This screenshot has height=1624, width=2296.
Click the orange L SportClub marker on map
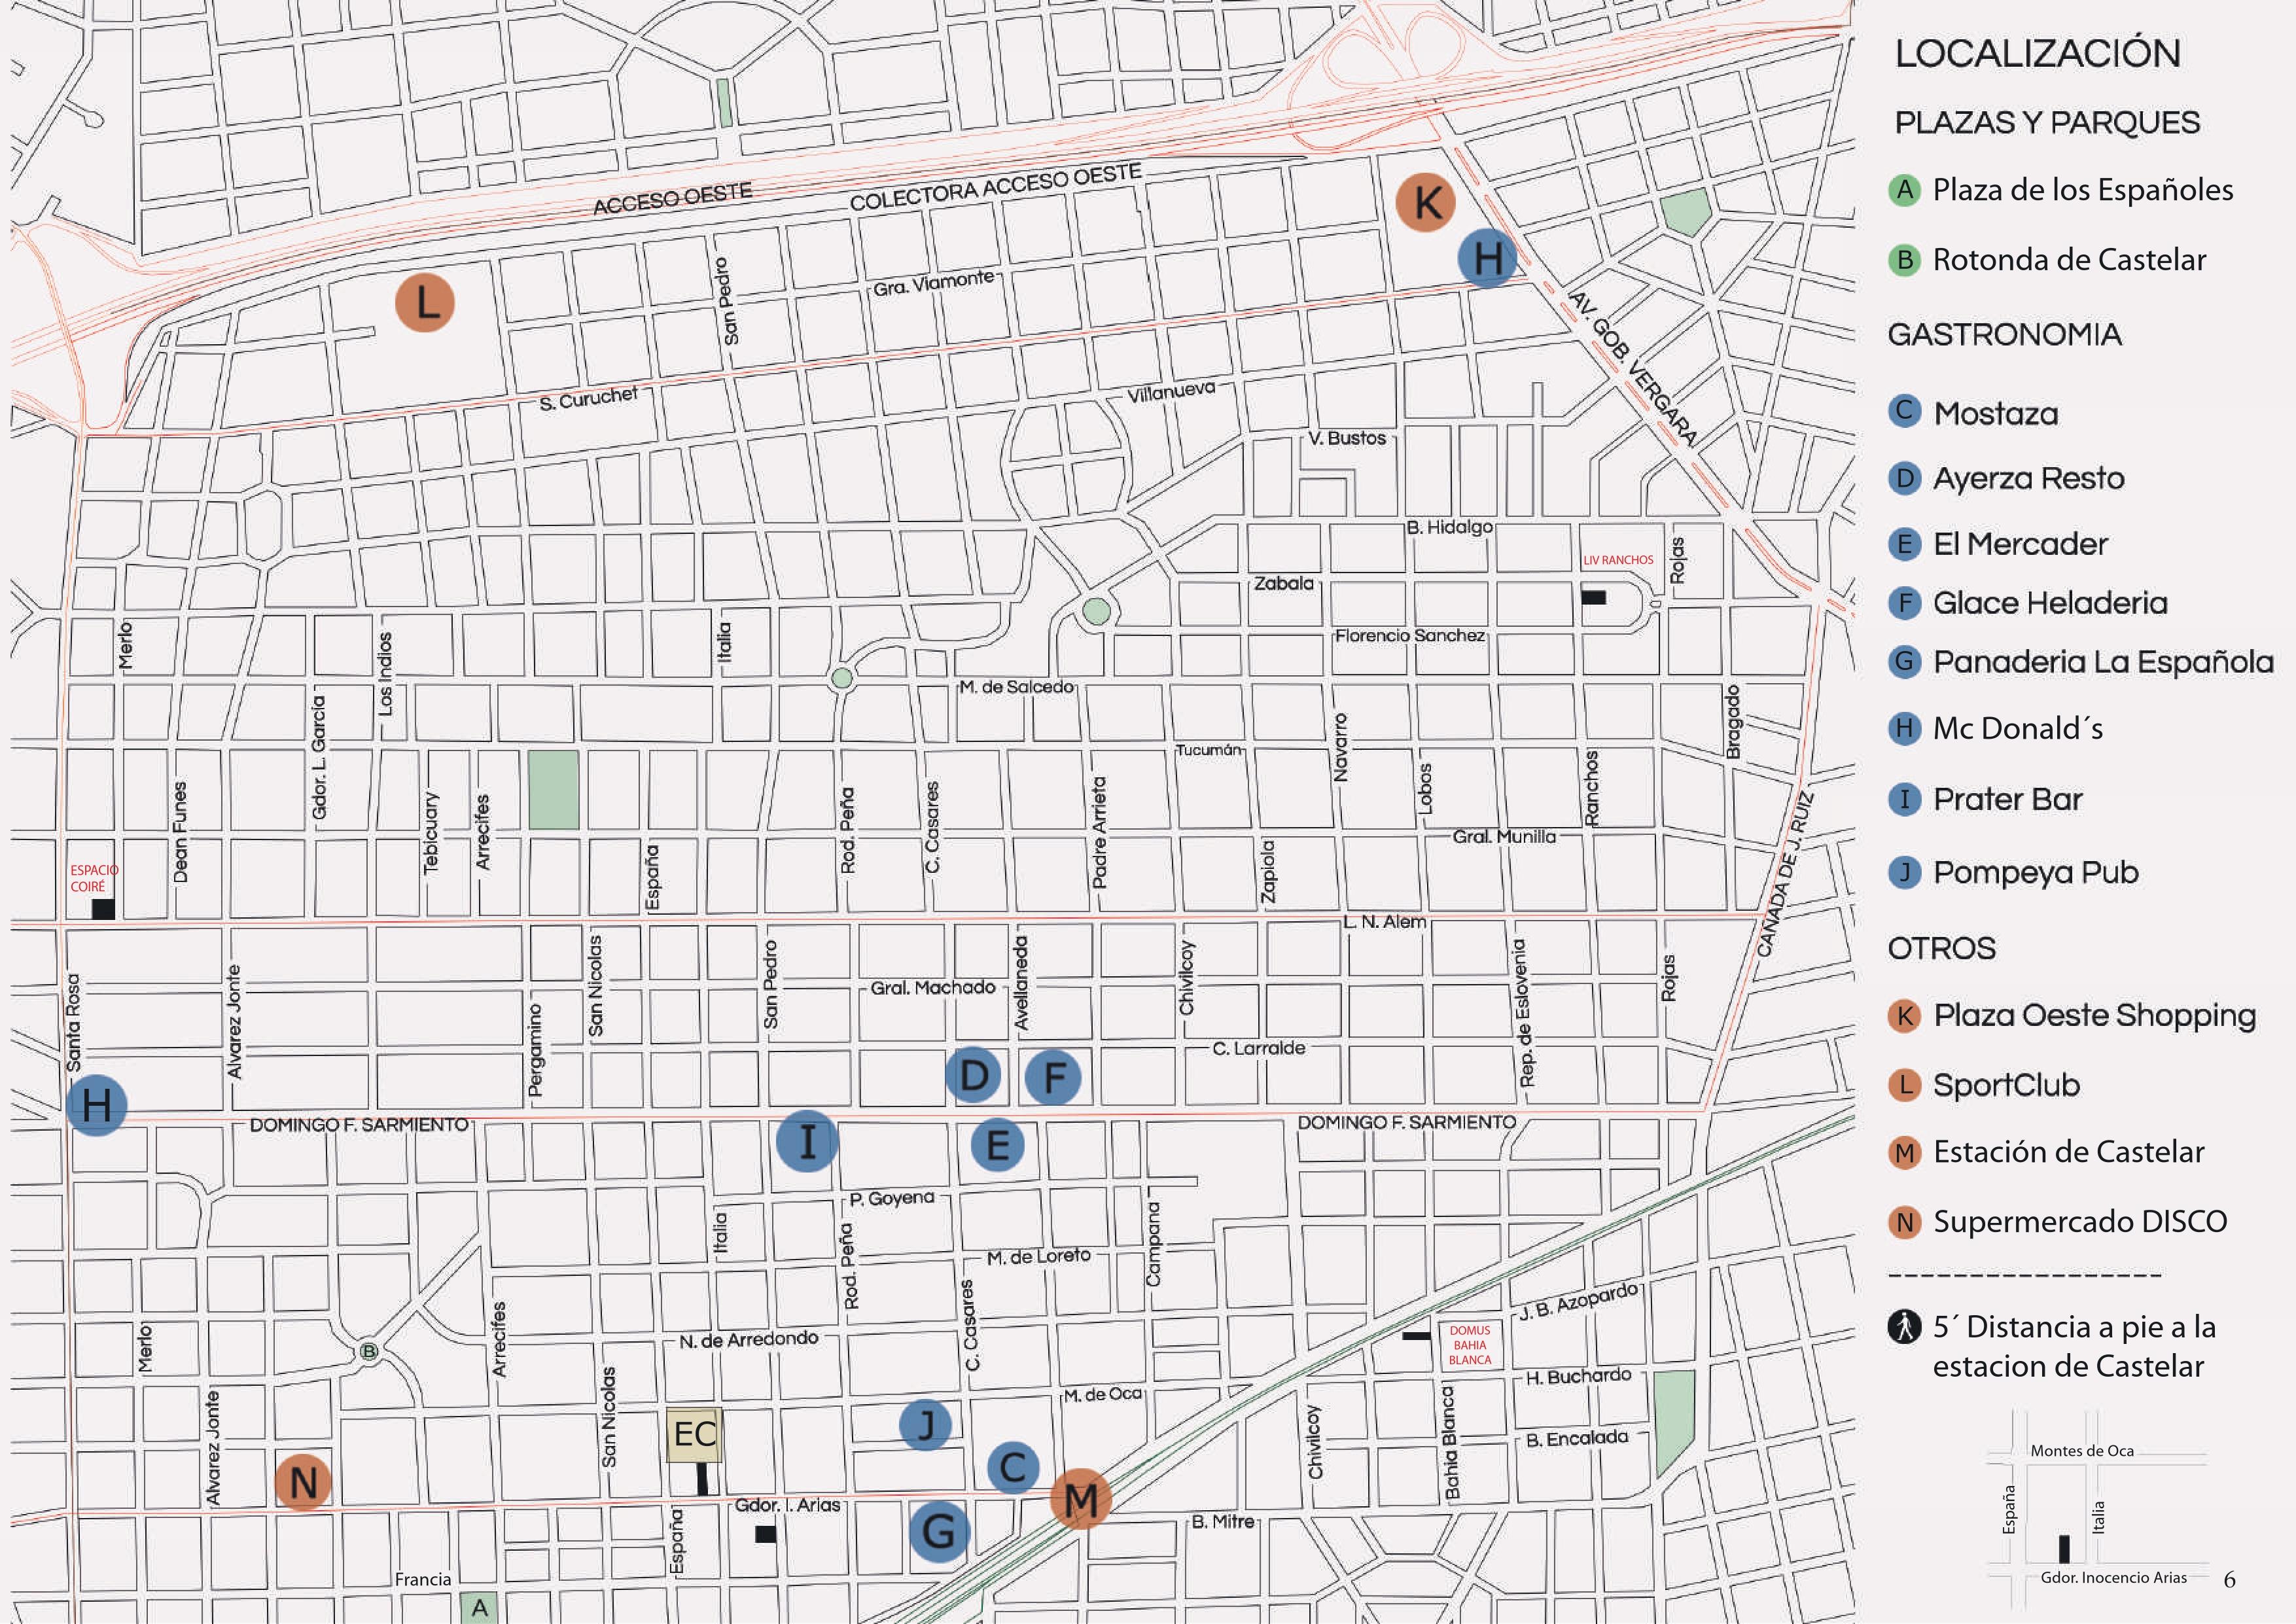click(425, 302)
